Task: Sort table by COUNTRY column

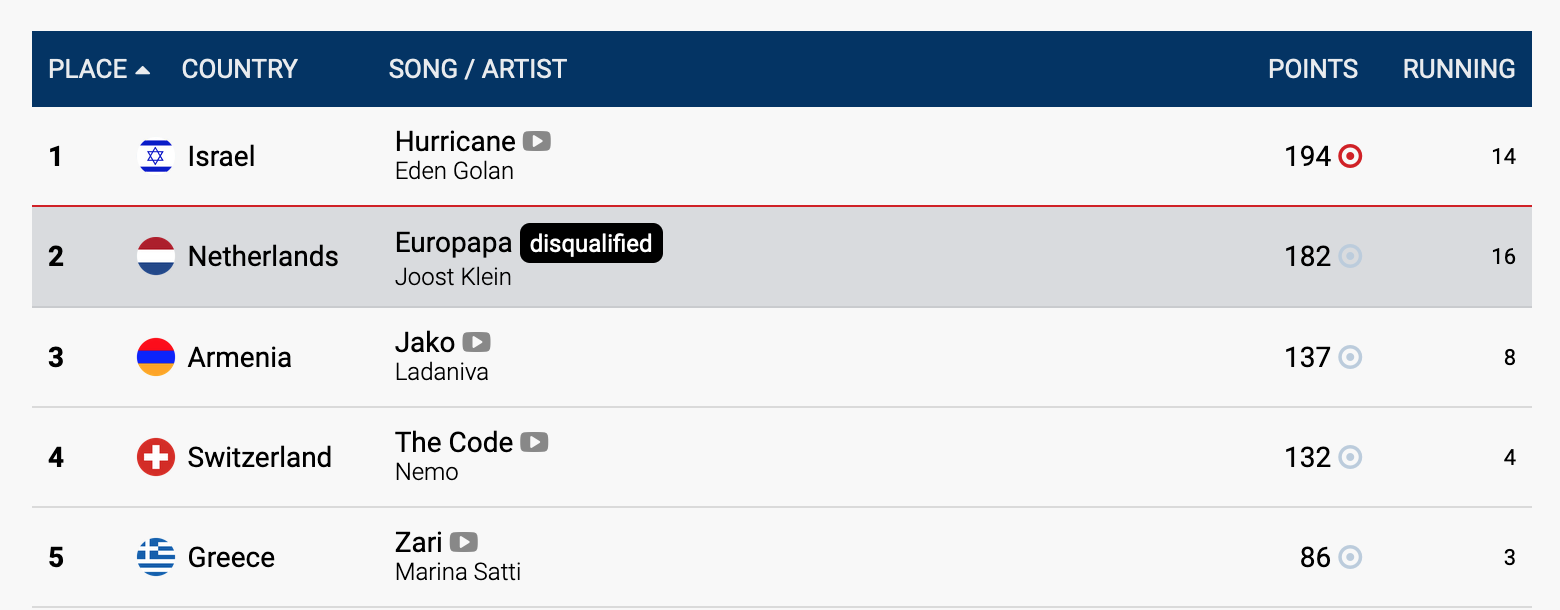Action: 240,69
